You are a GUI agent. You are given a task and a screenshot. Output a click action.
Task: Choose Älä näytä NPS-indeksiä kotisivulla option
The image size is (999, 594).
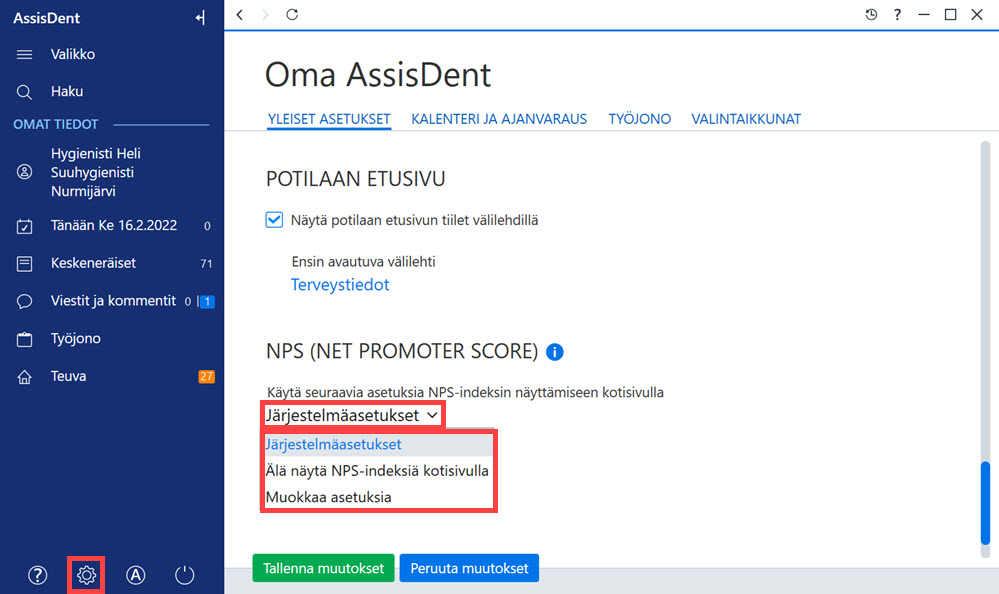(x=379, y=470)
